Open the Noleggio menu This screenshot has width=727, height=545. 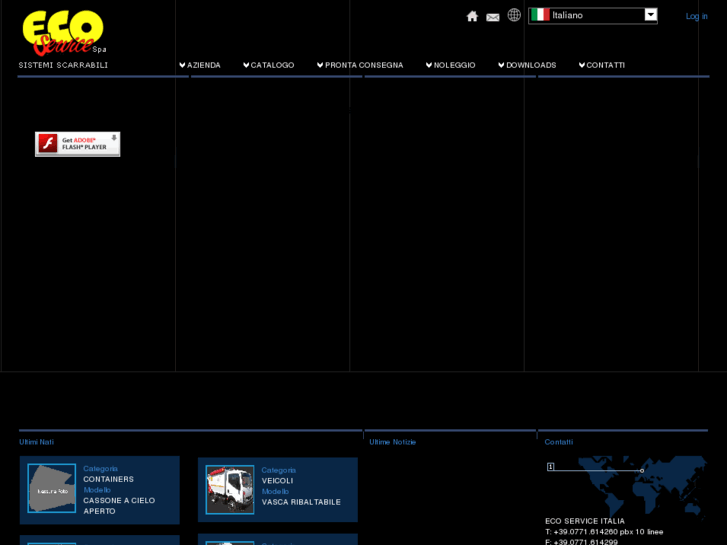click(x=450, y=65)
